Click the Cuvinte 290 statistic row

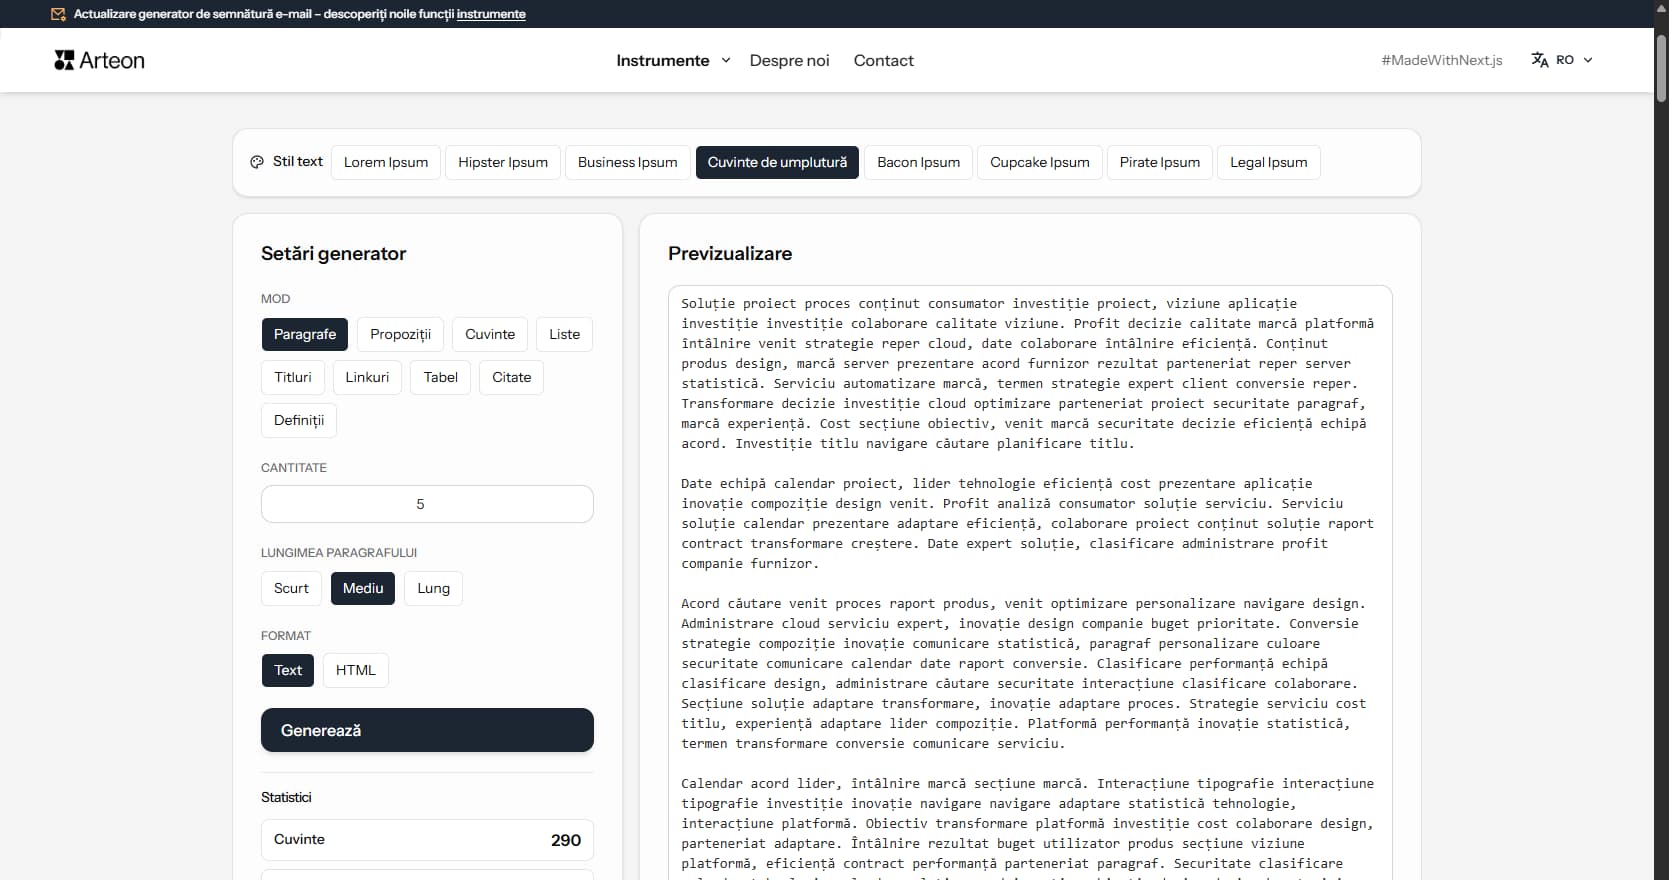(x=427, y=840)
